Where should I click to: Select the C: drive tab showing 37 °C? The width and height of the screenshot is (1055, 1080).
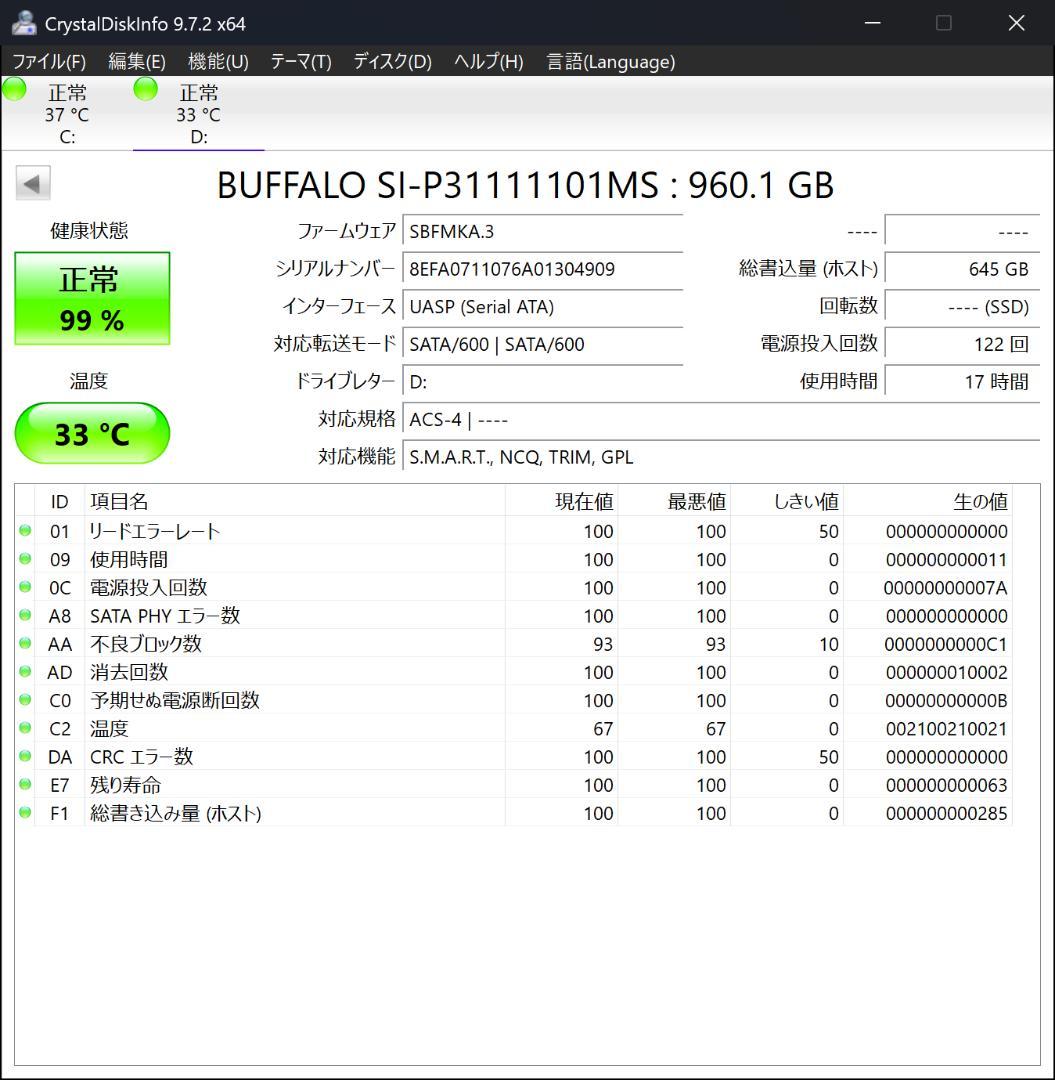[67, 113]
